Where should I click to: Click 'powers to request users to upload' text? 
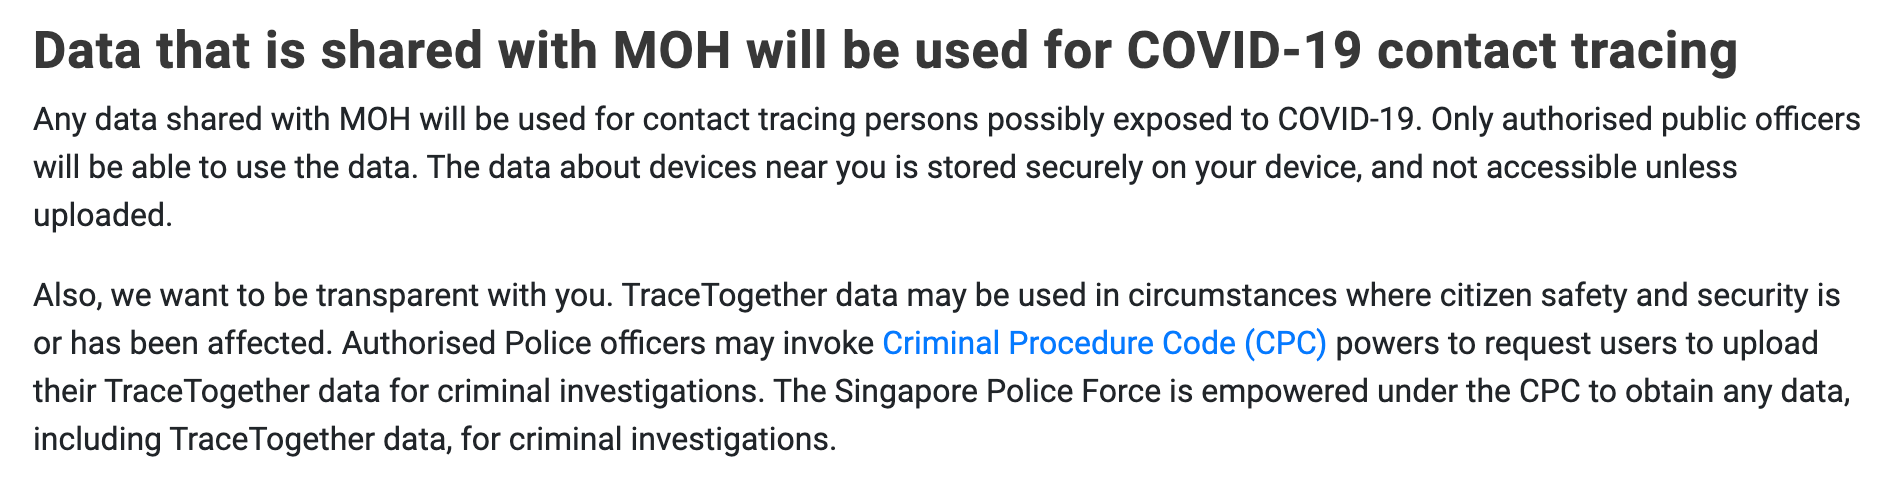point(1577,343)
